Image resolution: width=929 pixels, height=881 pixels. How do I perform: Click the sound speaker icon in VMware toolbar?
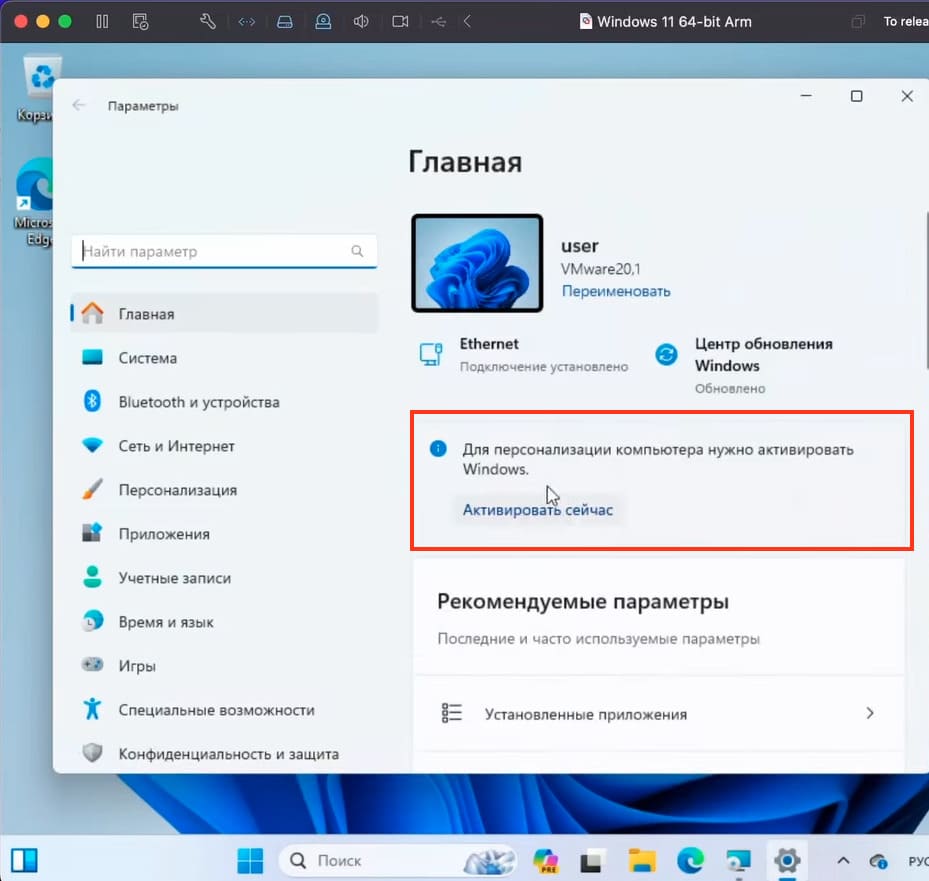(x=361, y=22)
